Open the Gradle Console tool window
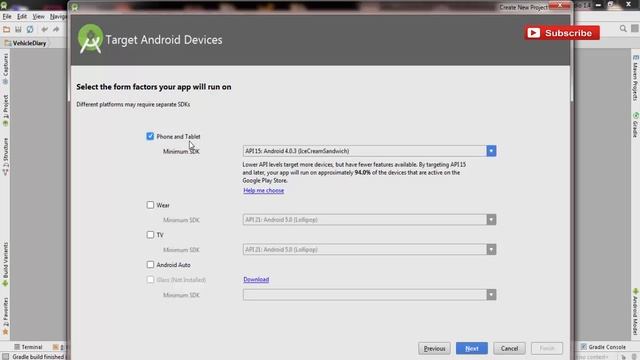 603,347
